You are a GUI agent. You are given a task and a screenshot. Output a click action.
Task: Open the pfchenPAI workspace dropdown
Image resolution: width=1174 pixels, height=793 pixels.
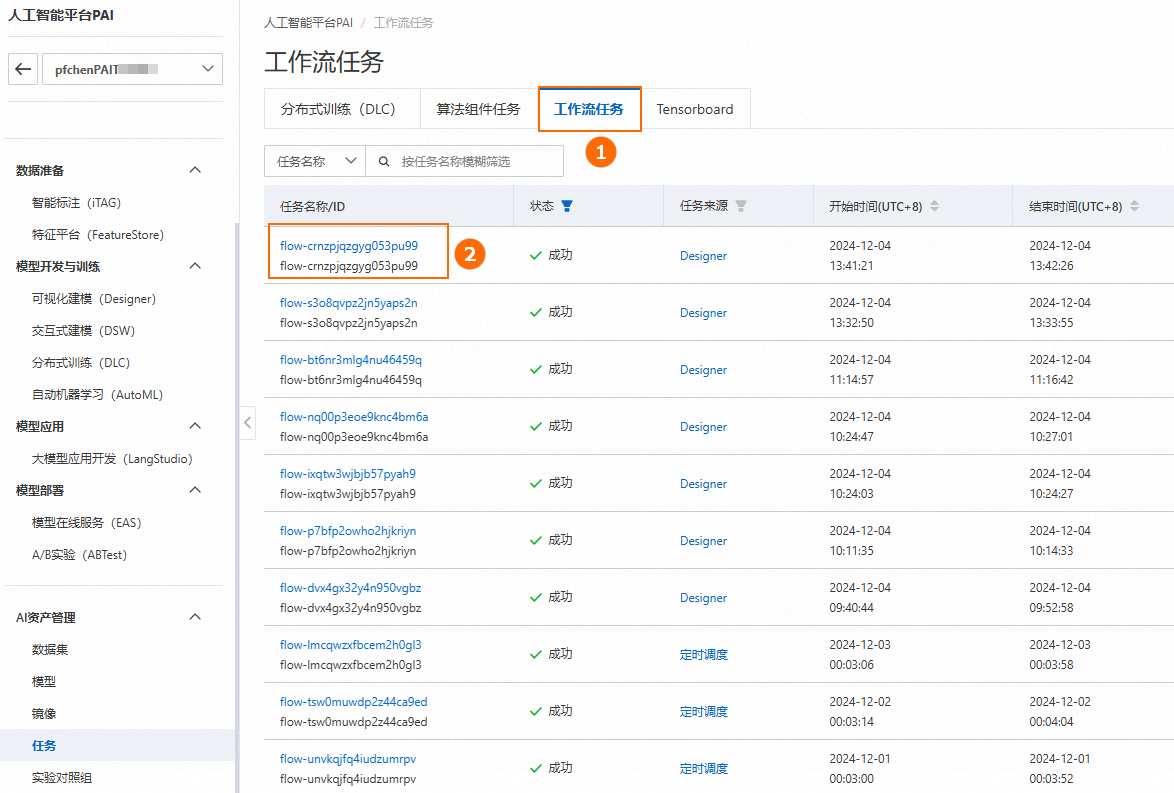[133, 69]
